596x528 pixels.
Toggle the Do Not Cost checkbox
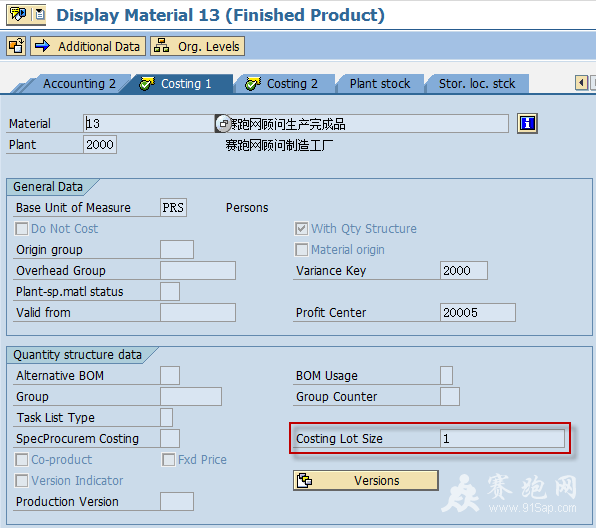[x=21, y=229]
